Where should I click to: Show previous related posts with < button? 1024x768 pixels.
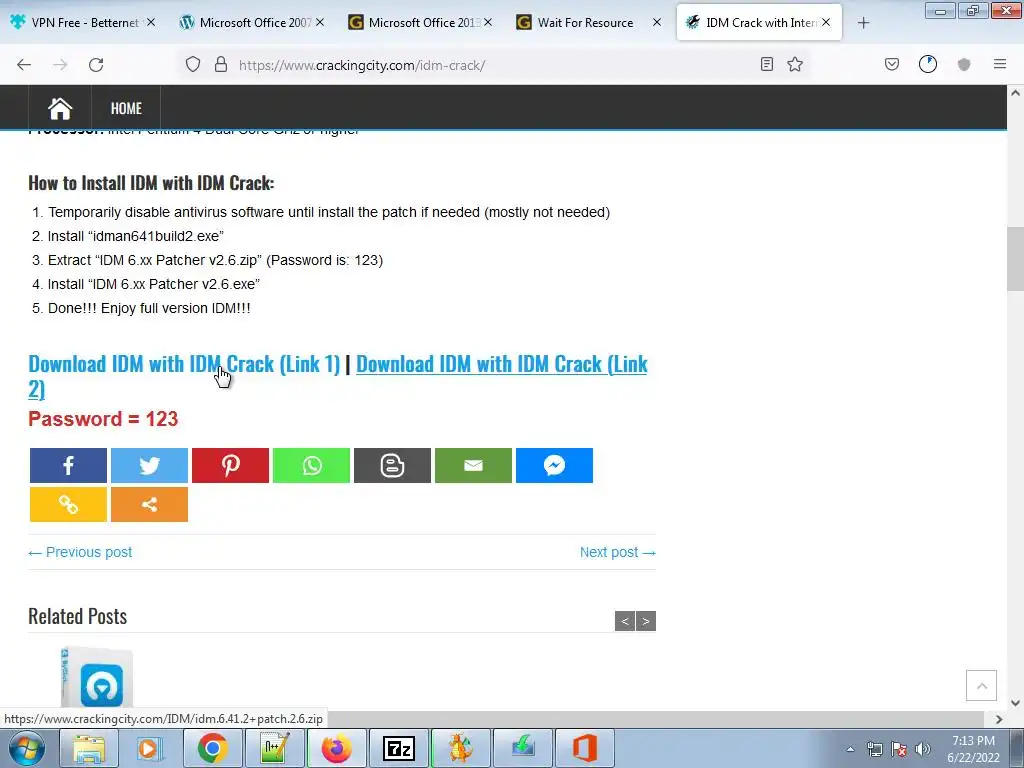pyautogui.click(x=624, y=621)
